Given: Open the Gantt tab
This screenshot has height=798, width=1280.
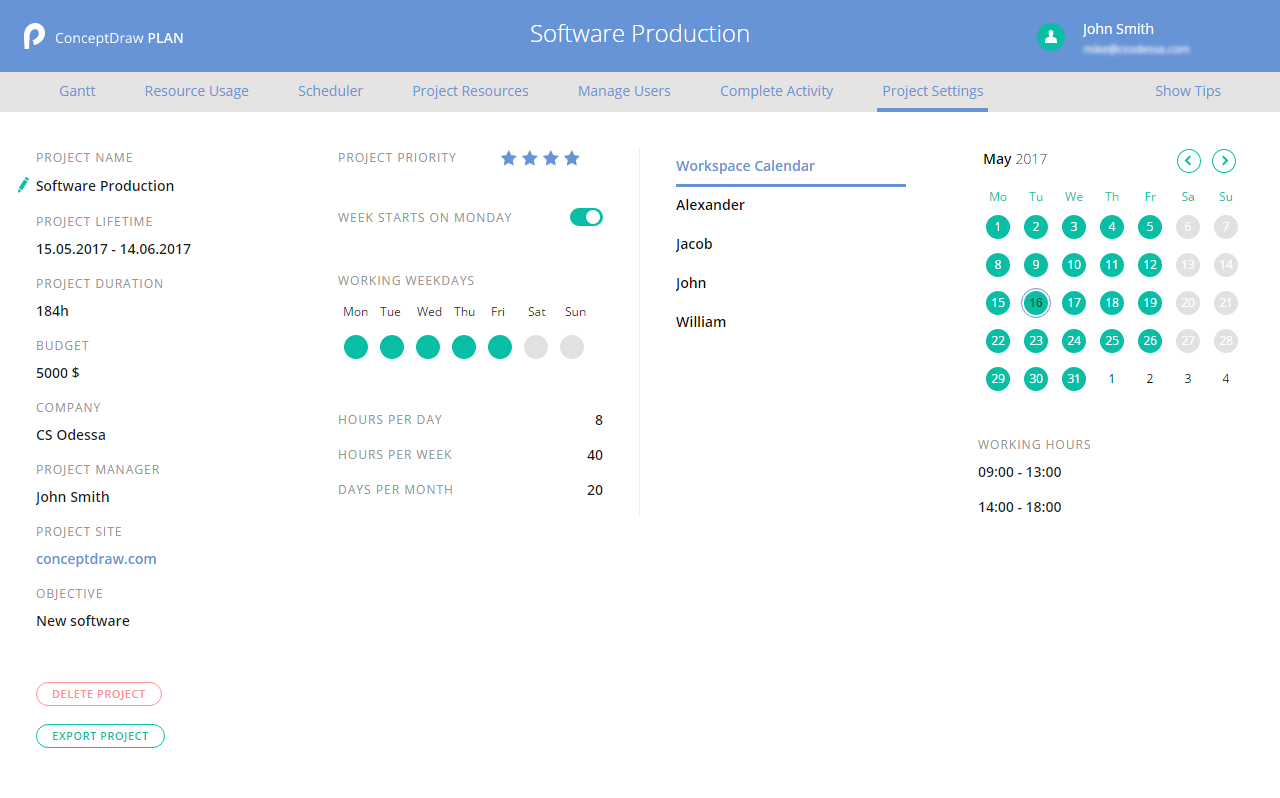Looking at the screenshot, I should (x=77, y=91).
